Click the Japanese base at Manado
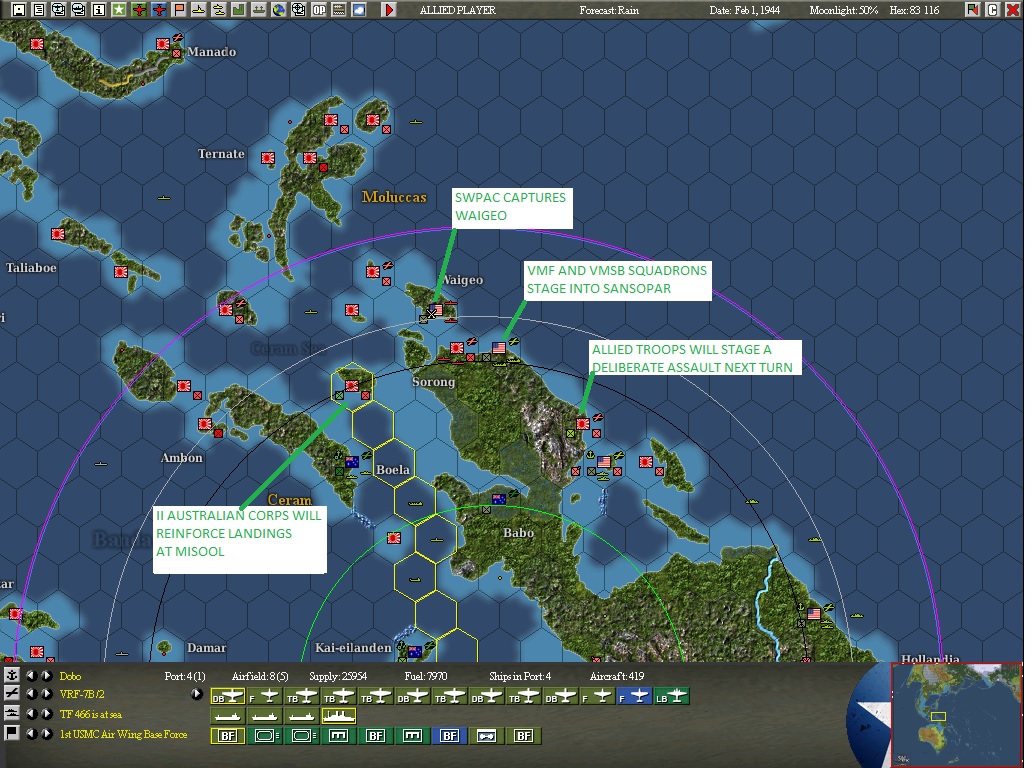 coord(163,43)
